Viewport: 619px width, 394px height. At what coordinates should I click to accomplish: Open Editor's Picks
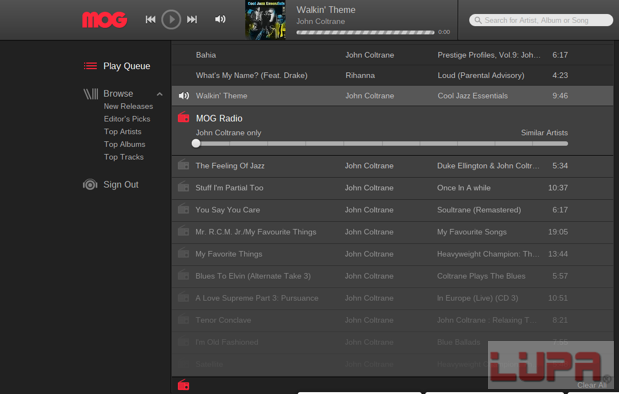pyautogui.click(x=127, y=119)
